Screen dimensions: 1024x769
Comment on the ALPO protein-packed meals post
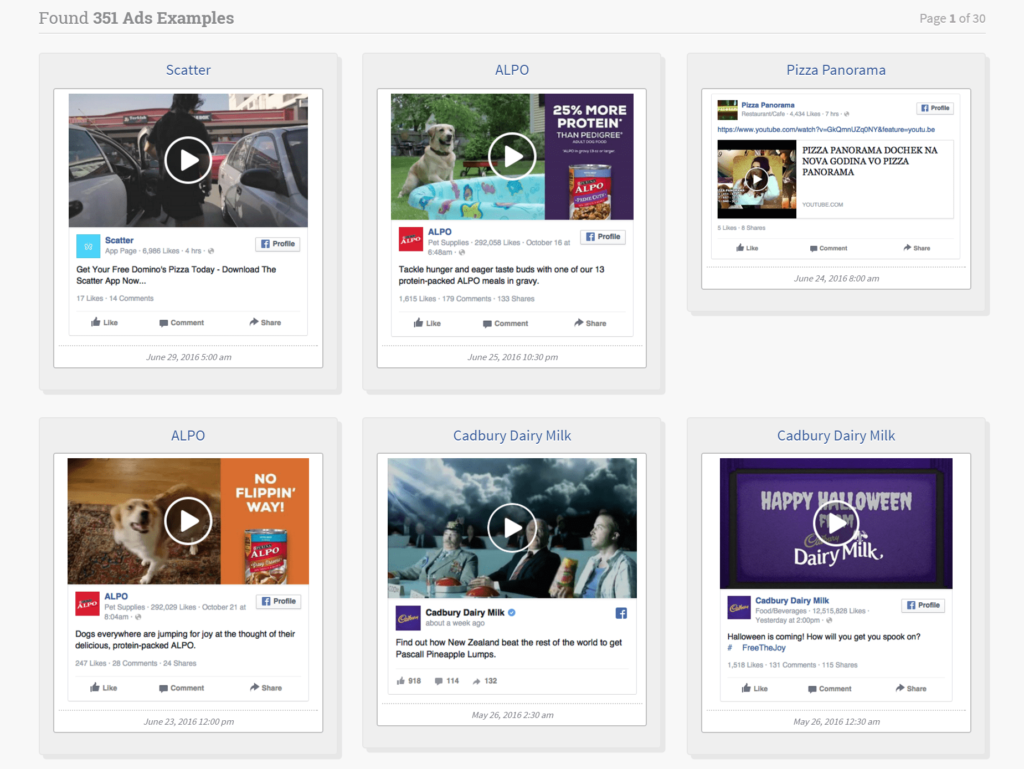(x=505, y=323)
